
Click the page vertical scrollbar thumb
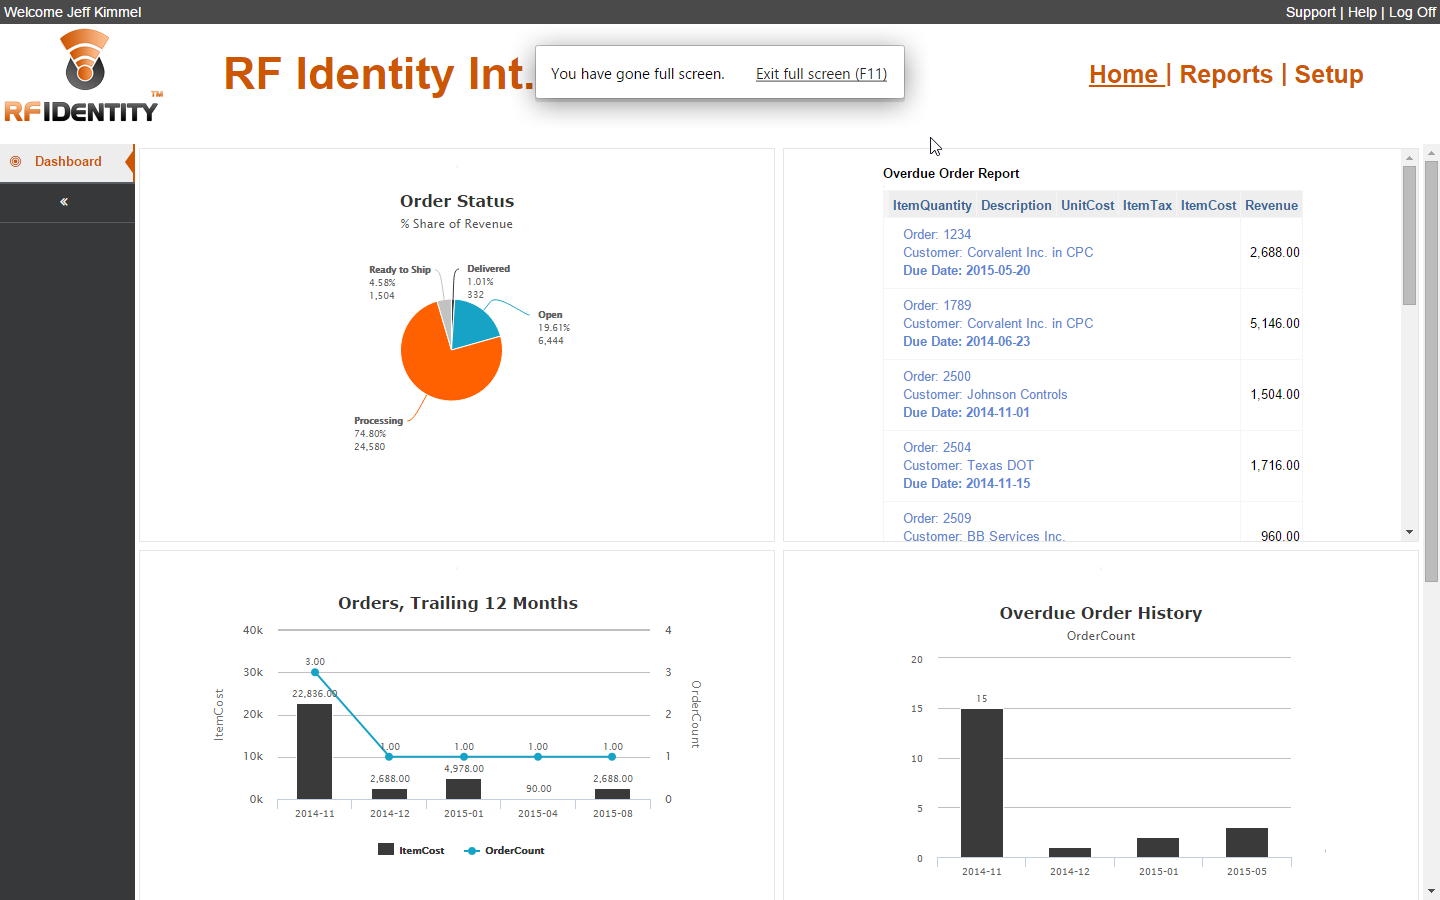1431,372
